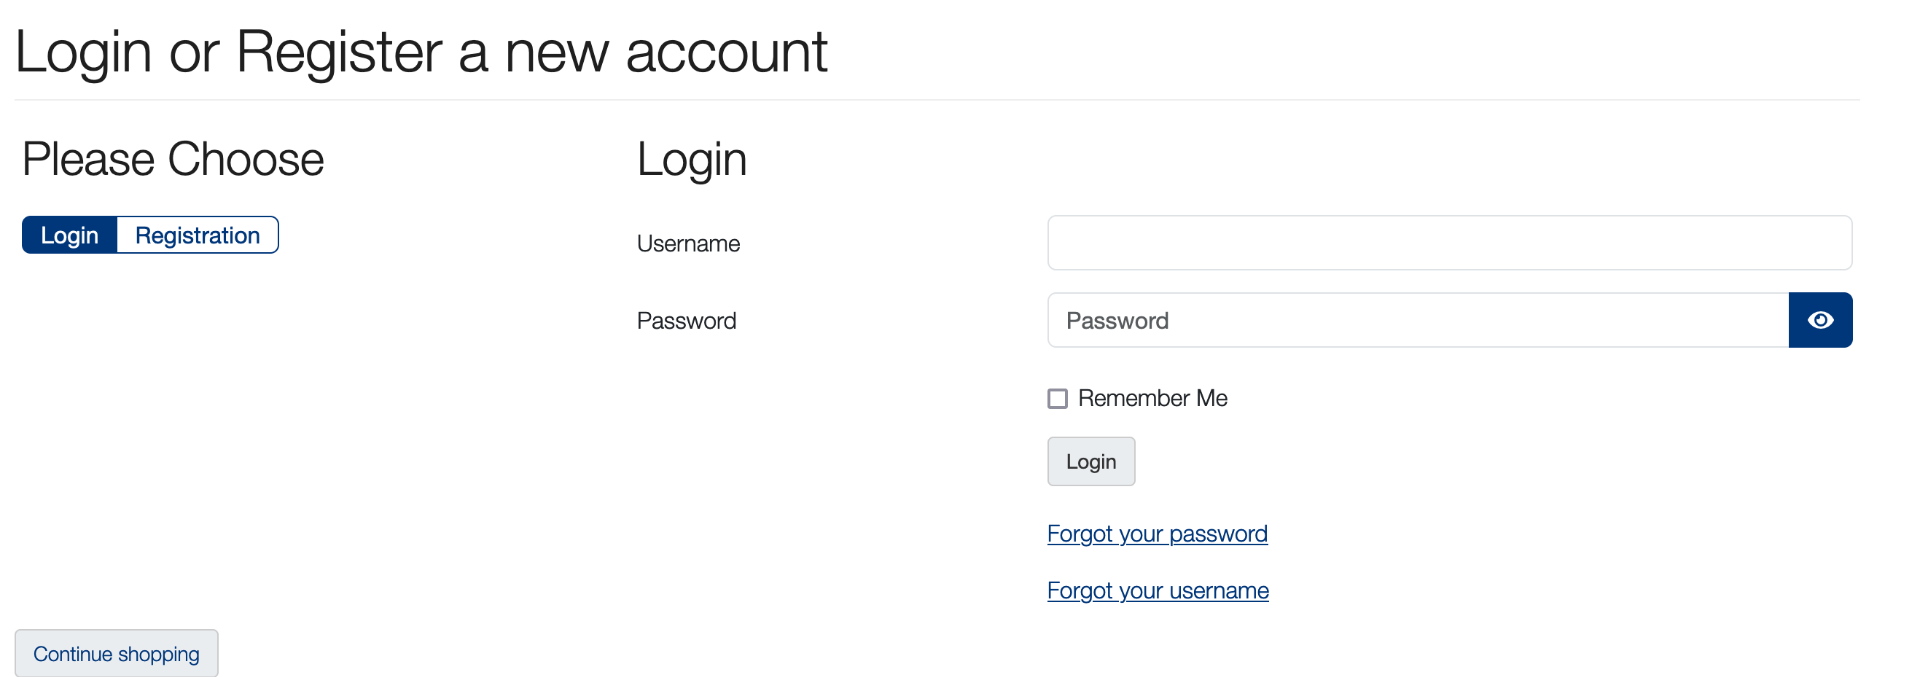
Task: Select the Login tab under Please Choose
Action: click(x=70, y=235)
